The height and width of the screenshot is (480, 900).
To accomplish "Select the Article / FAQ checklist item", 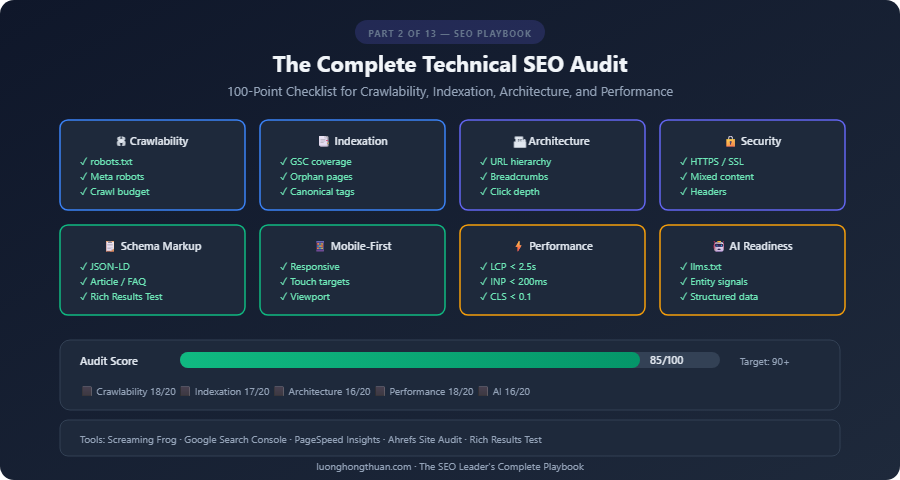I will 113,282.
